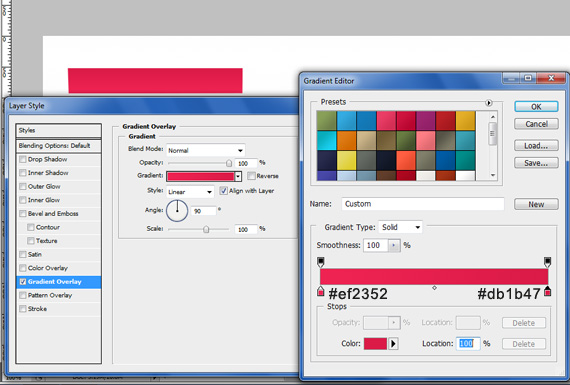The width and height of the screenshot is (570, 385).
Task: Click the Load... button
Action: (x=536, y=146)
